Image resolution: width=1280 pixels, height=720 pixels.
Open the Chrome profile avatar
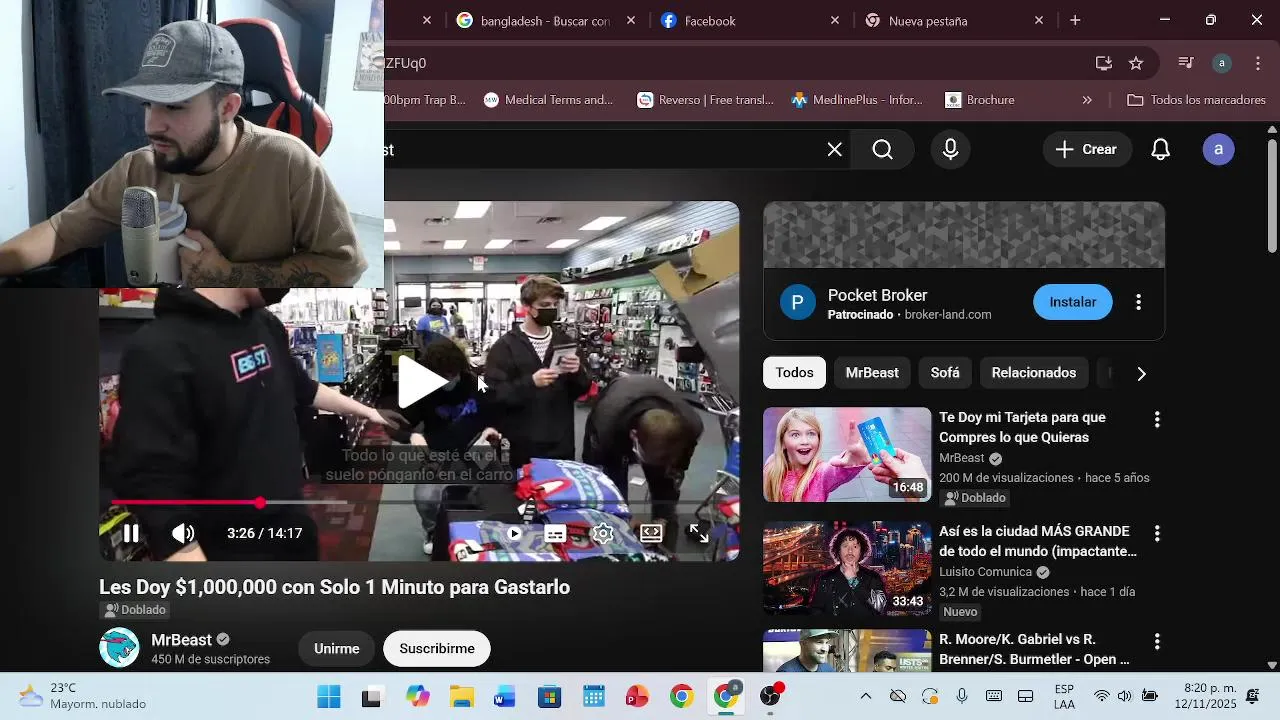point(1221,63)
